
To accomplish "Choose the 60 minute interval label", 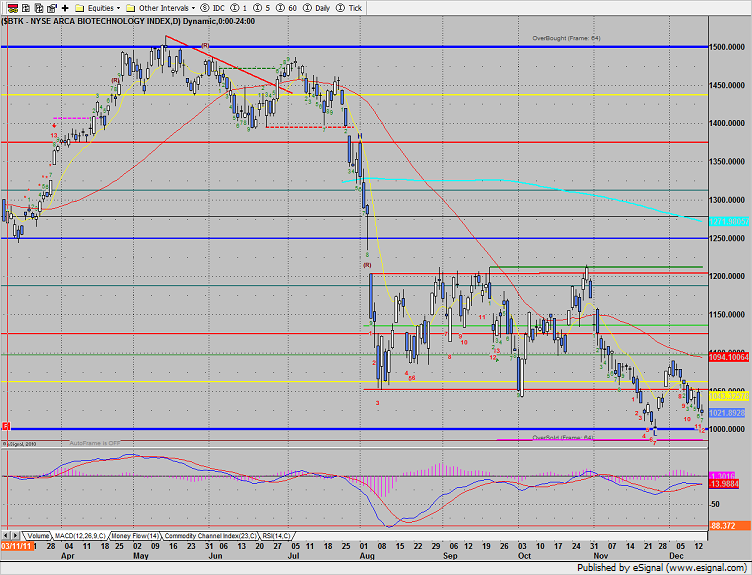I will [x=292, y=8].
